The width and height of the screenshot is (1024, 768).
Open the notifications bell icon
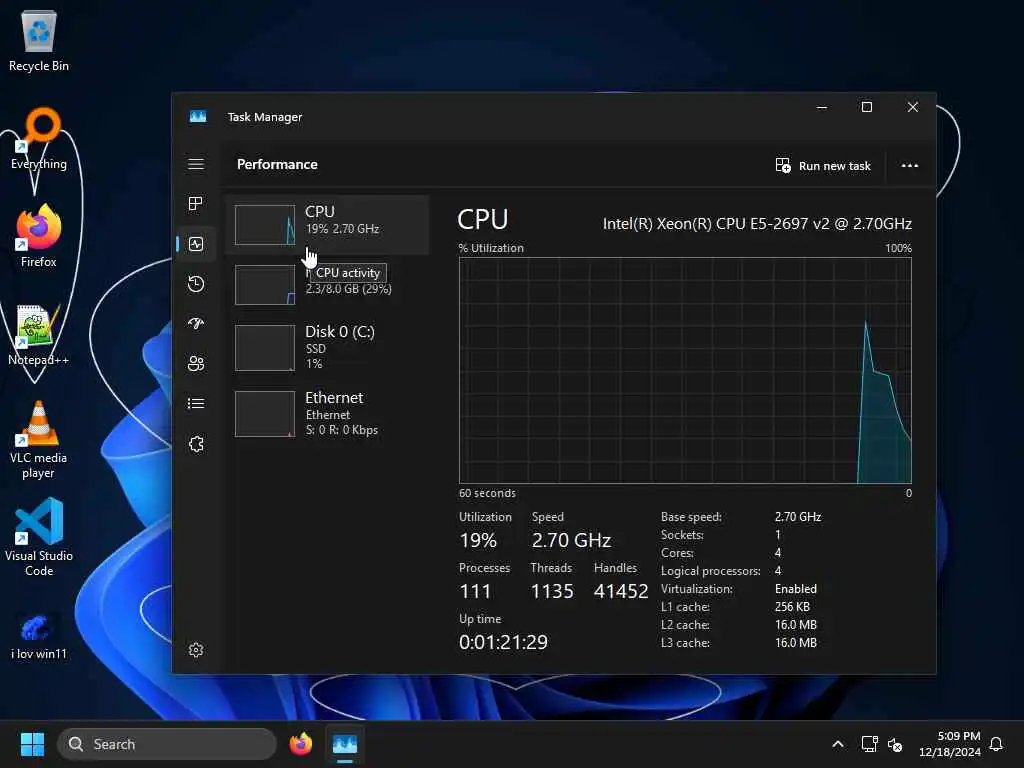point(997,744)
